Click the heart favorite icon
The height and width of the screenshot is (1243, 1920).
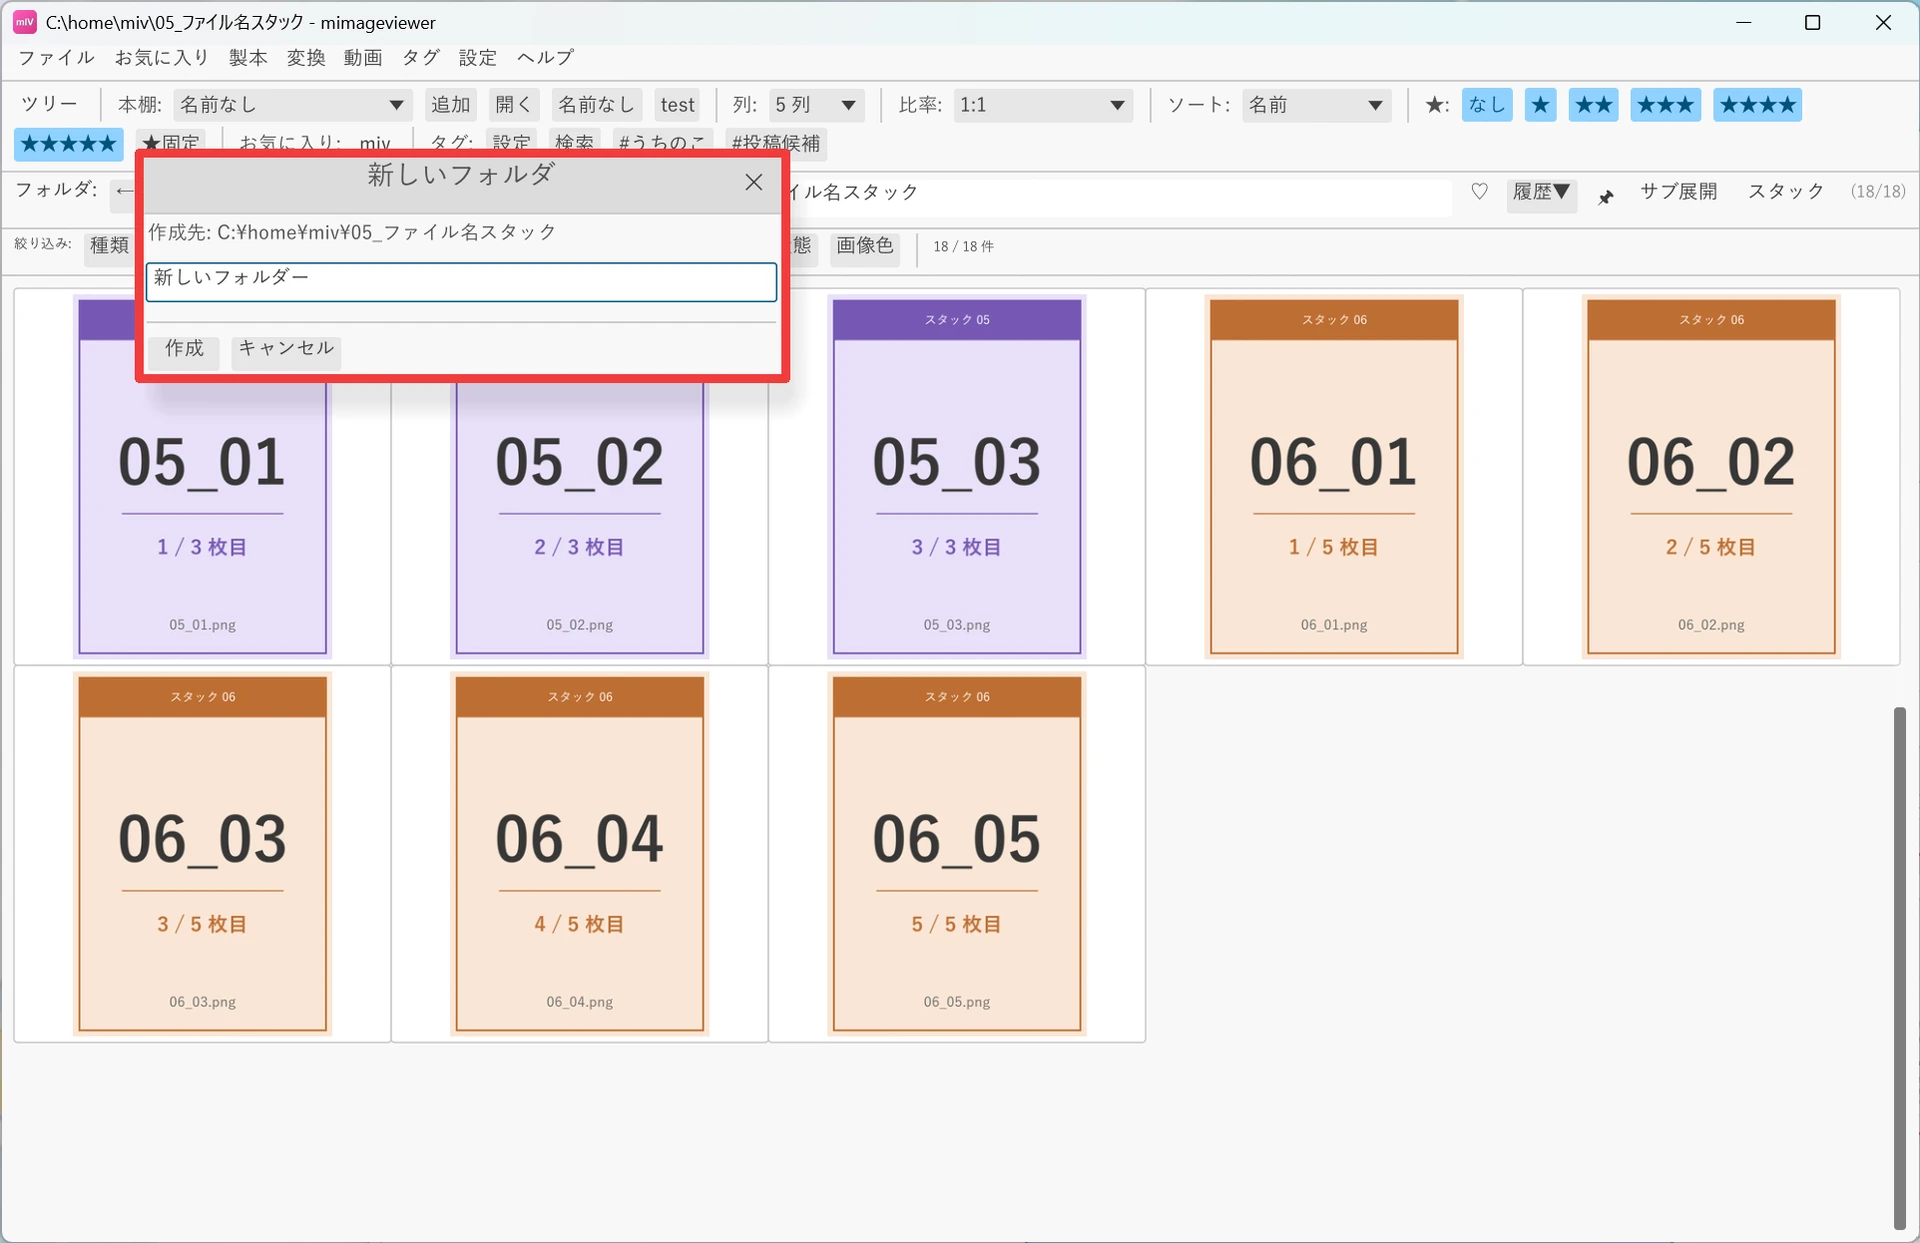[x=1480, y=191]
